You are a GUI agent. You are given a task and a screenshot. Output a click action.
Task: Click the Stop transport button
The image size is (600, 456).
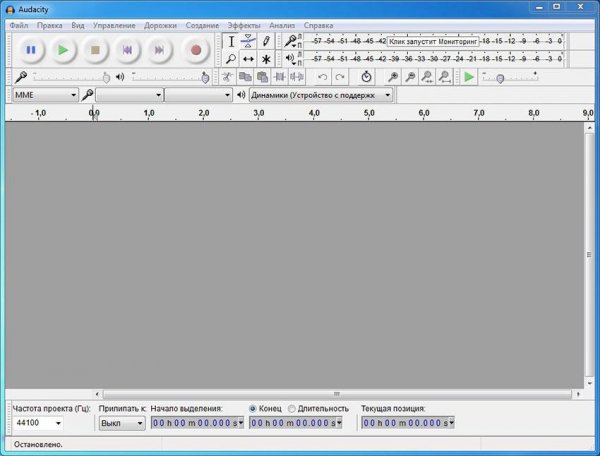pos(95,50)
